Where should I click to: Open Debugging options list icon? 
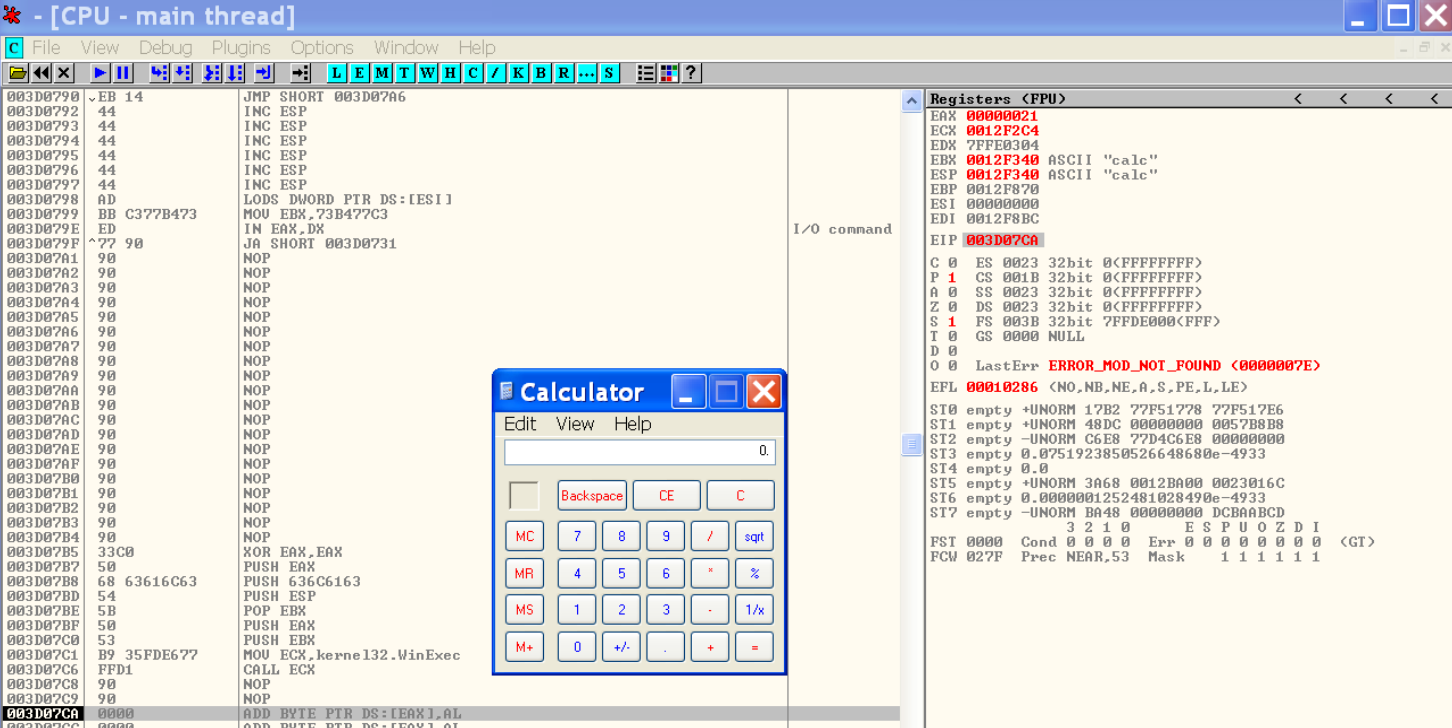[x=647, y=73]
